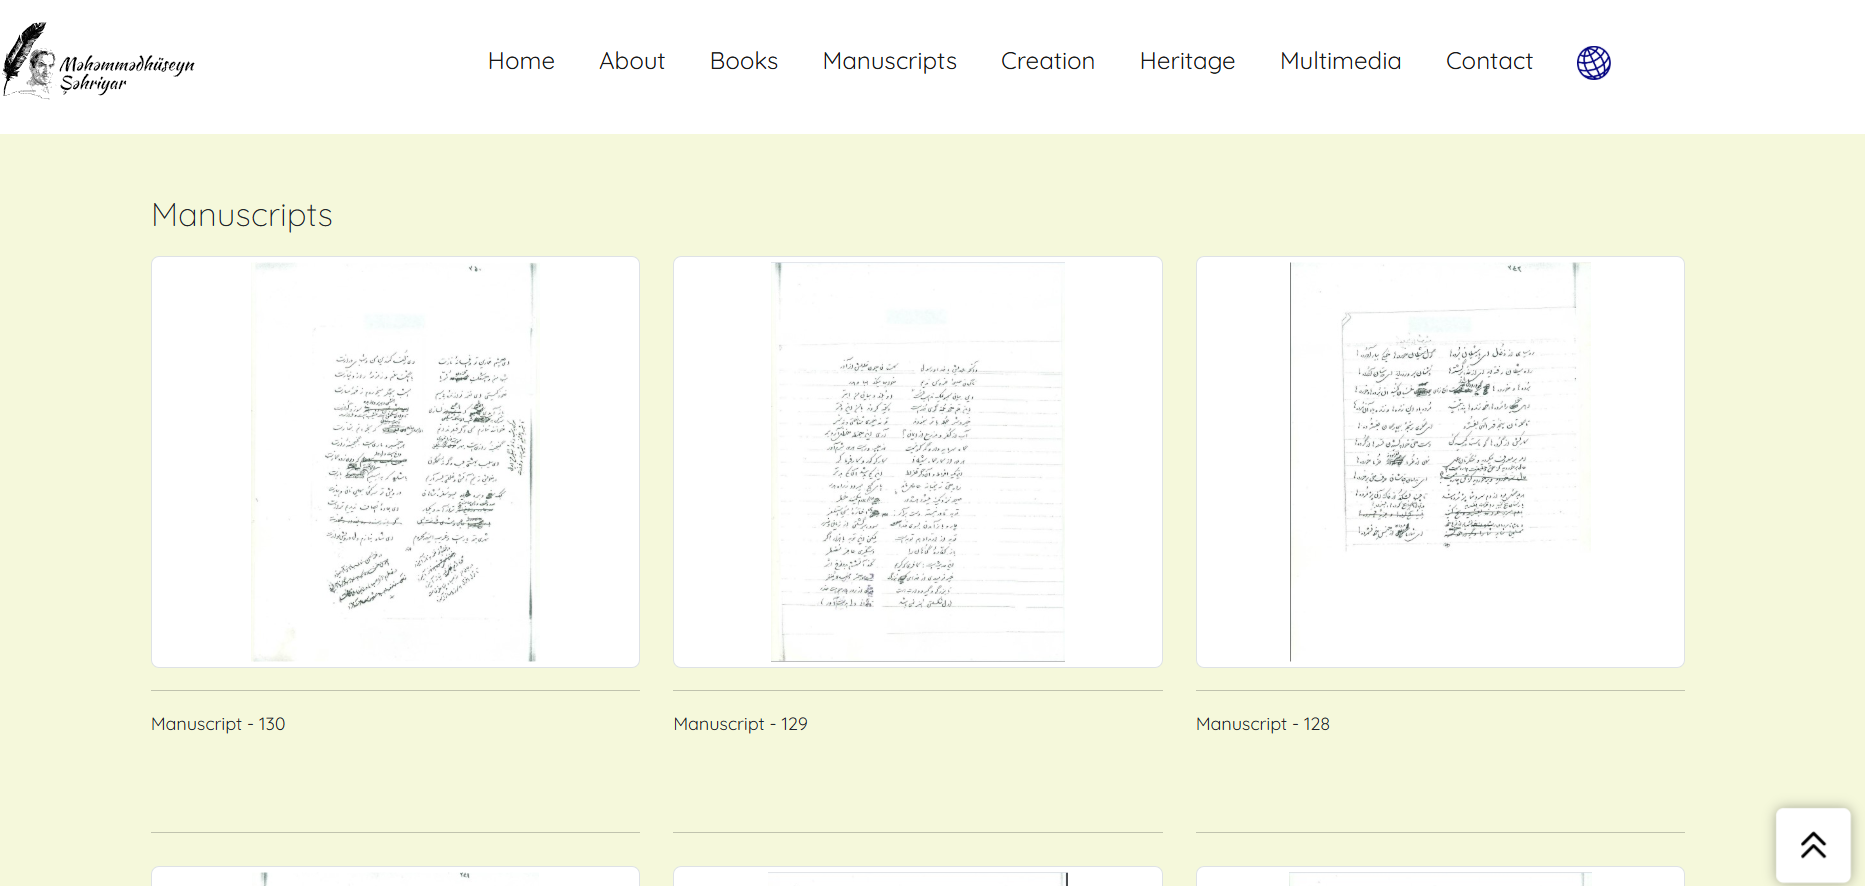Open the Manuscript 129 thumbnail image
The height and width of the screenshot is (886, 1865).
pos(918,462)
